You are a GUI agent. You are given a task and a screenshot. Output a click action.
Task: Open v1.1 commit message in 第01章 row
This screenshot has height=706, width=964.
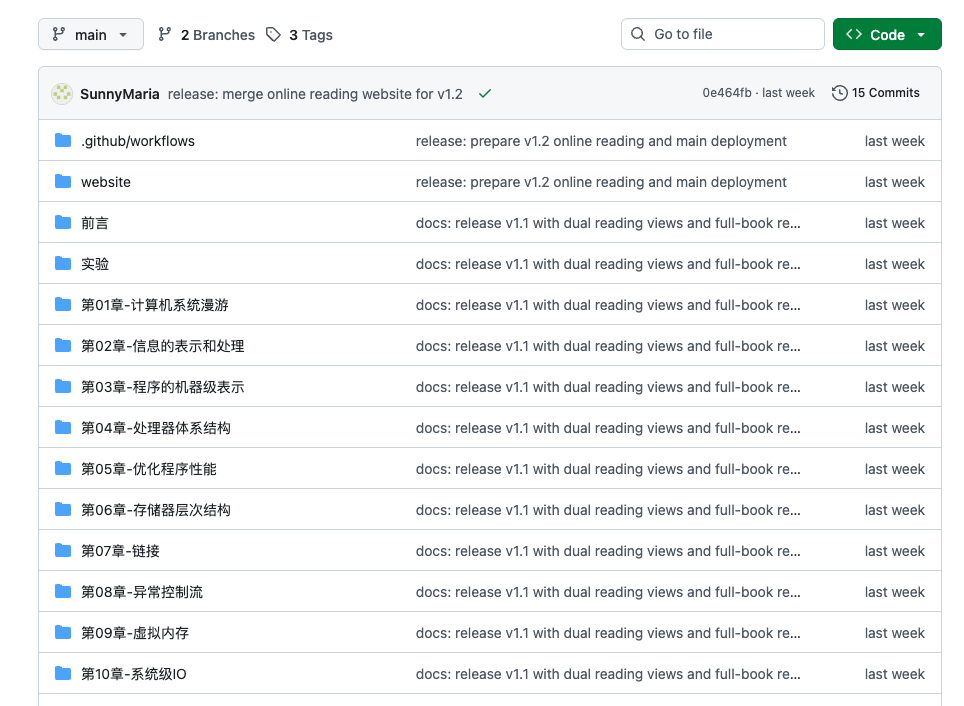pos(608,305)
